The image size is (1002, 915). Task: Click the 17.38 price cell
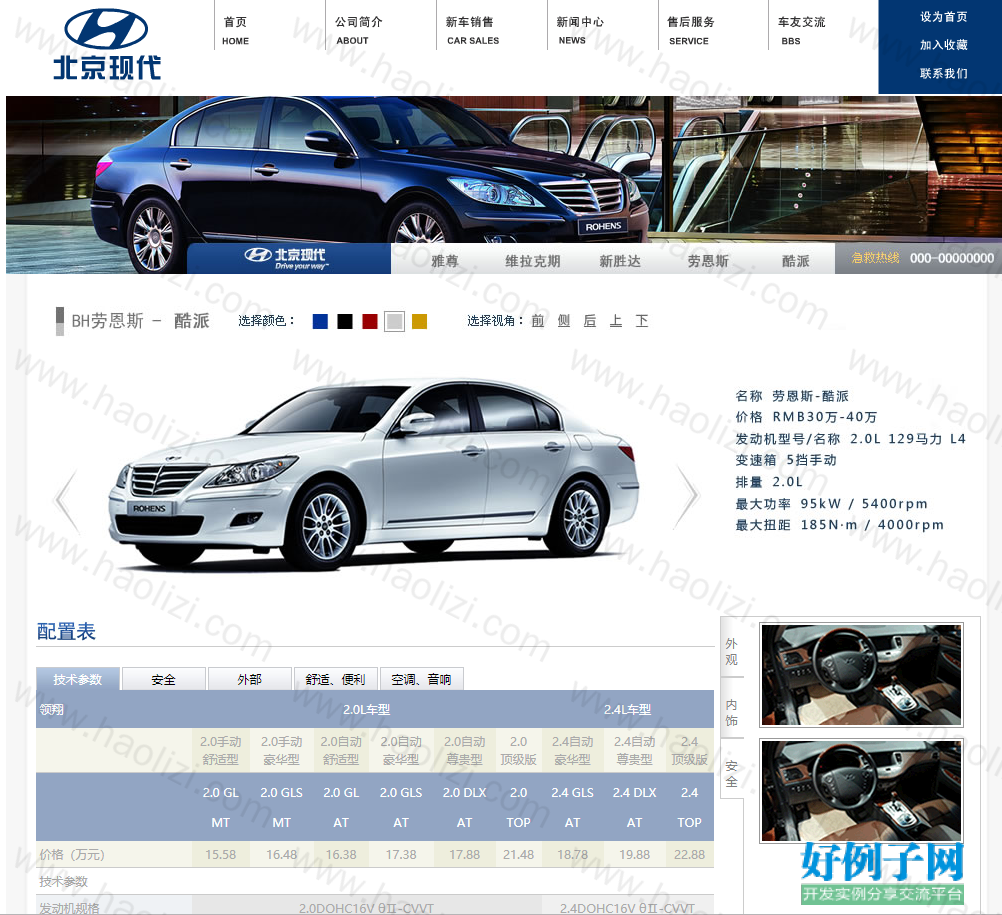click(x=401, y=854)
